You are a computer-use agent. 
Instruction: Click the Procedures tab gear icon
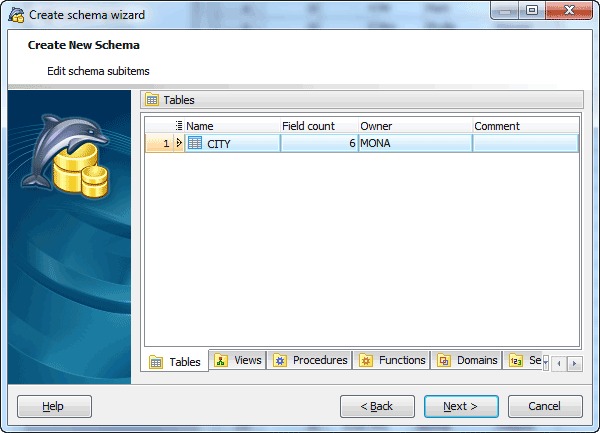click(281, 361)
